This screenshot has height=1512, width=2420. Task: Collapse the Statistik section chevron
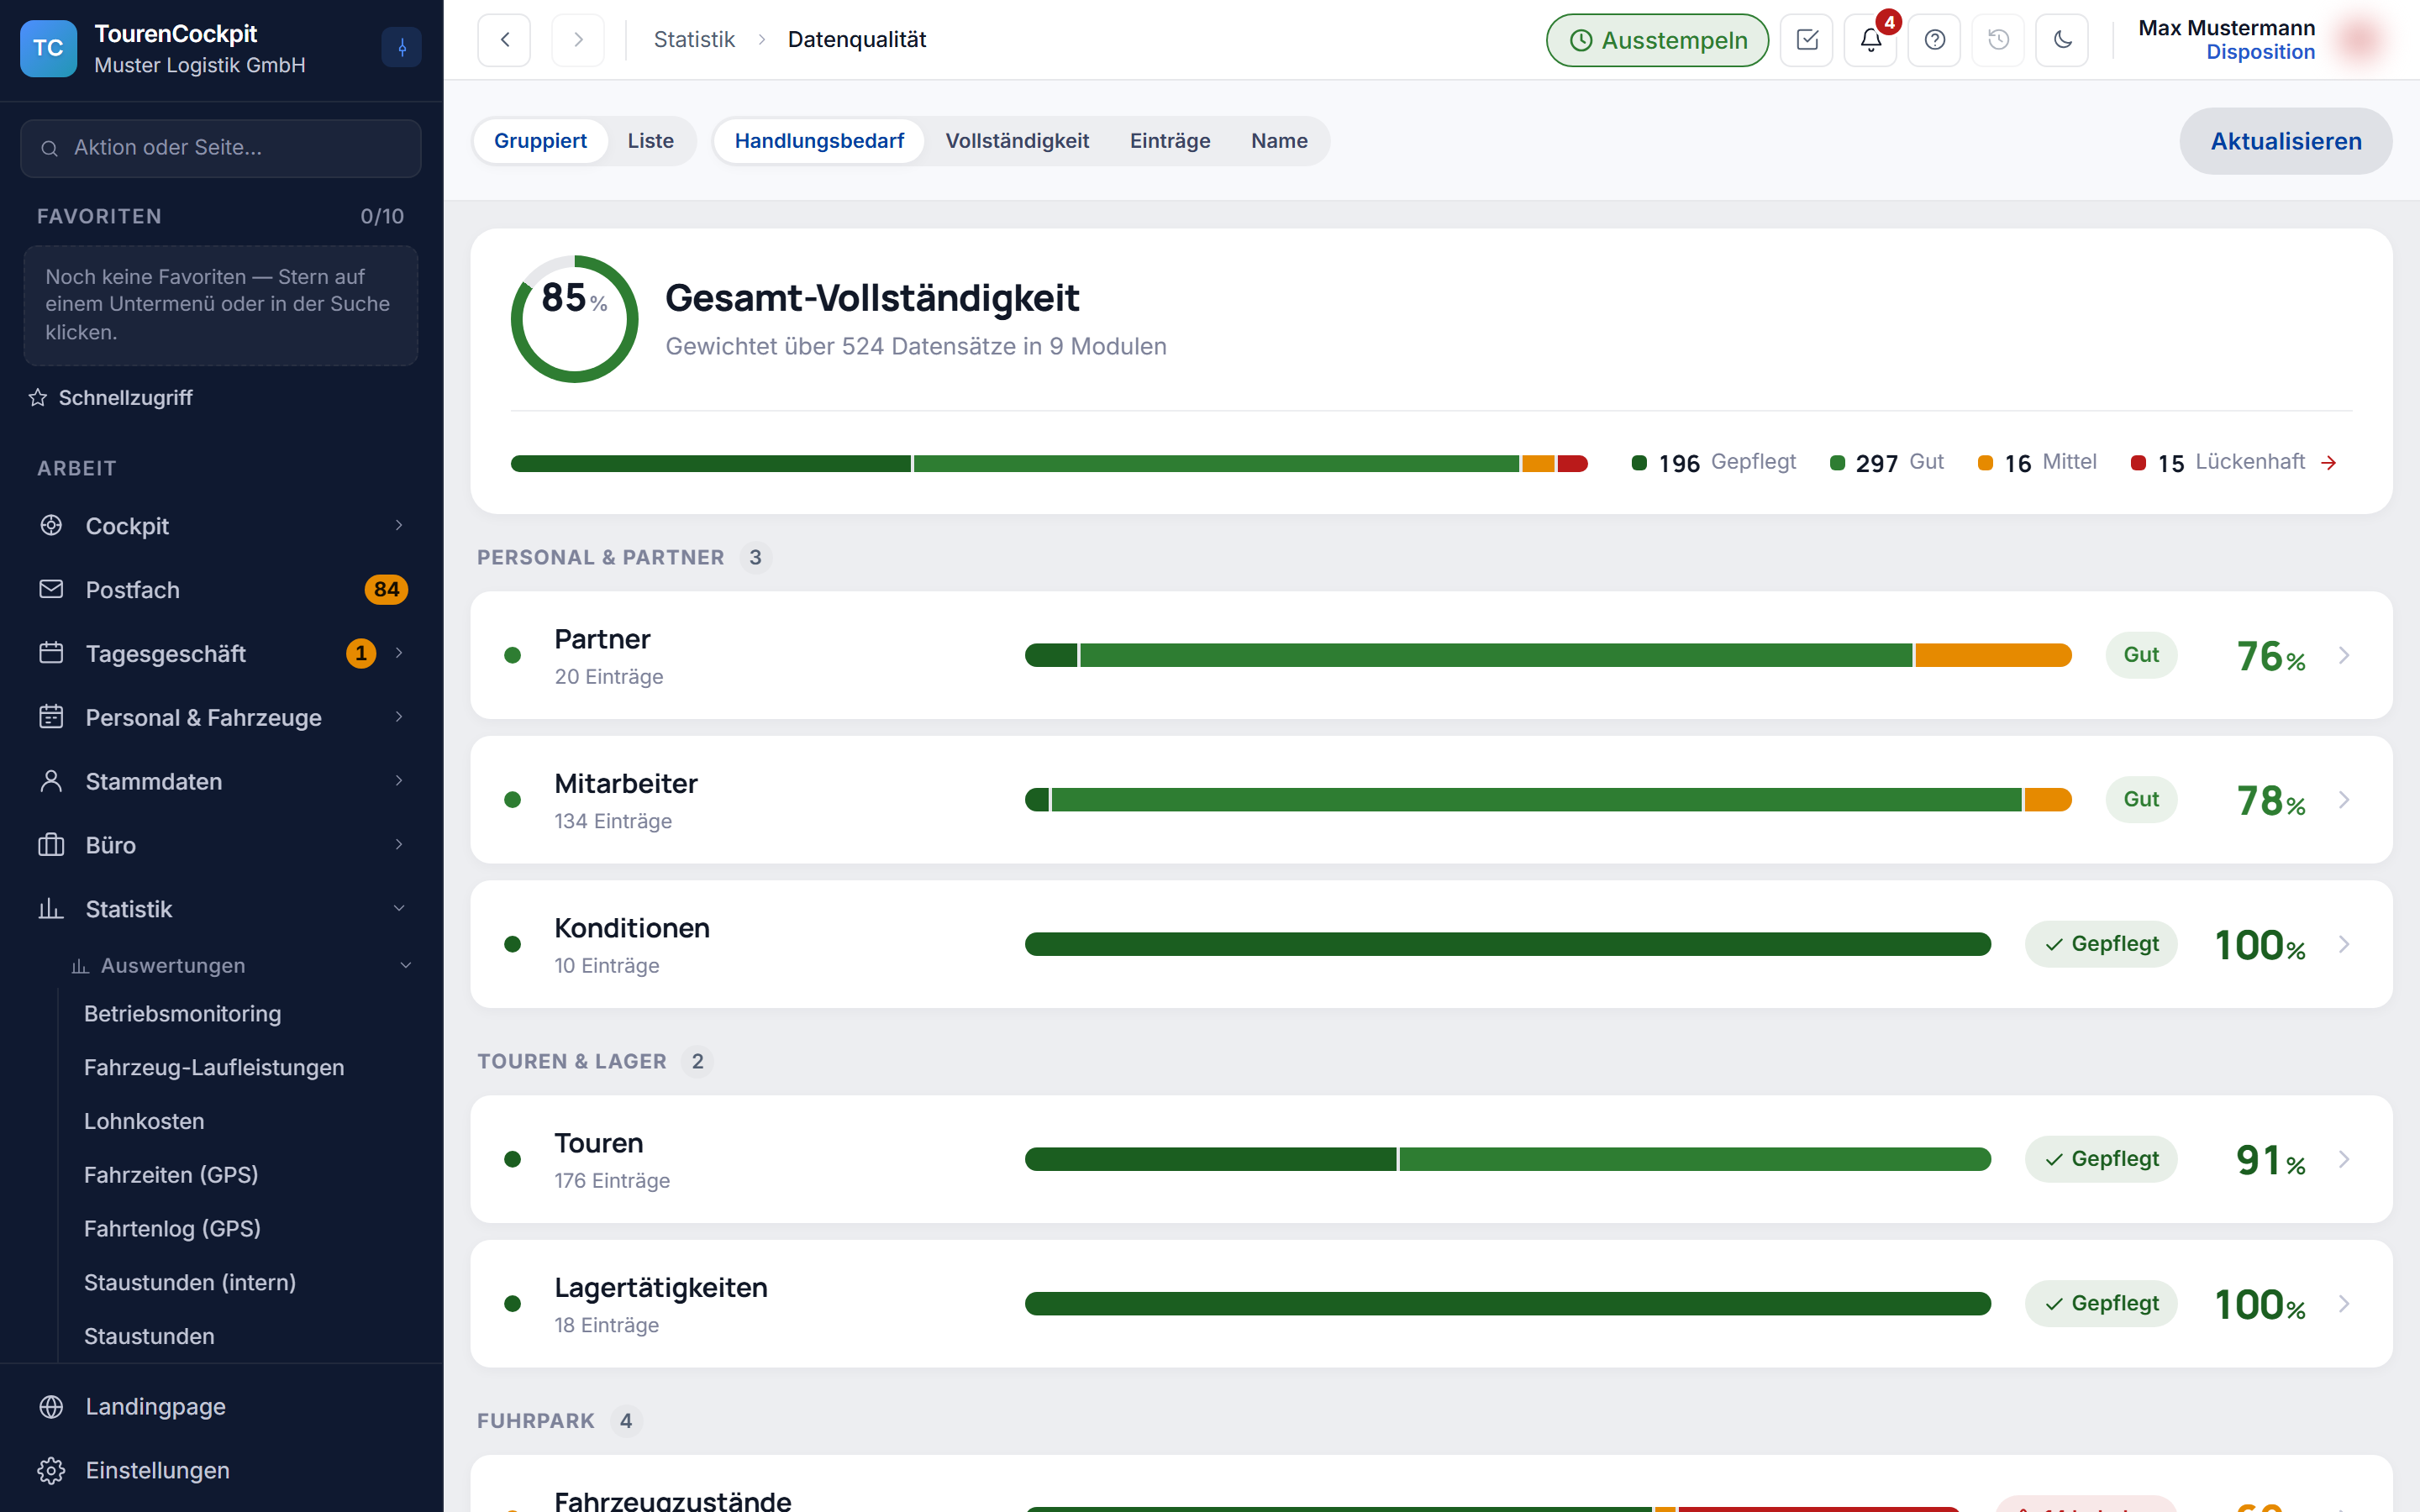399,910
